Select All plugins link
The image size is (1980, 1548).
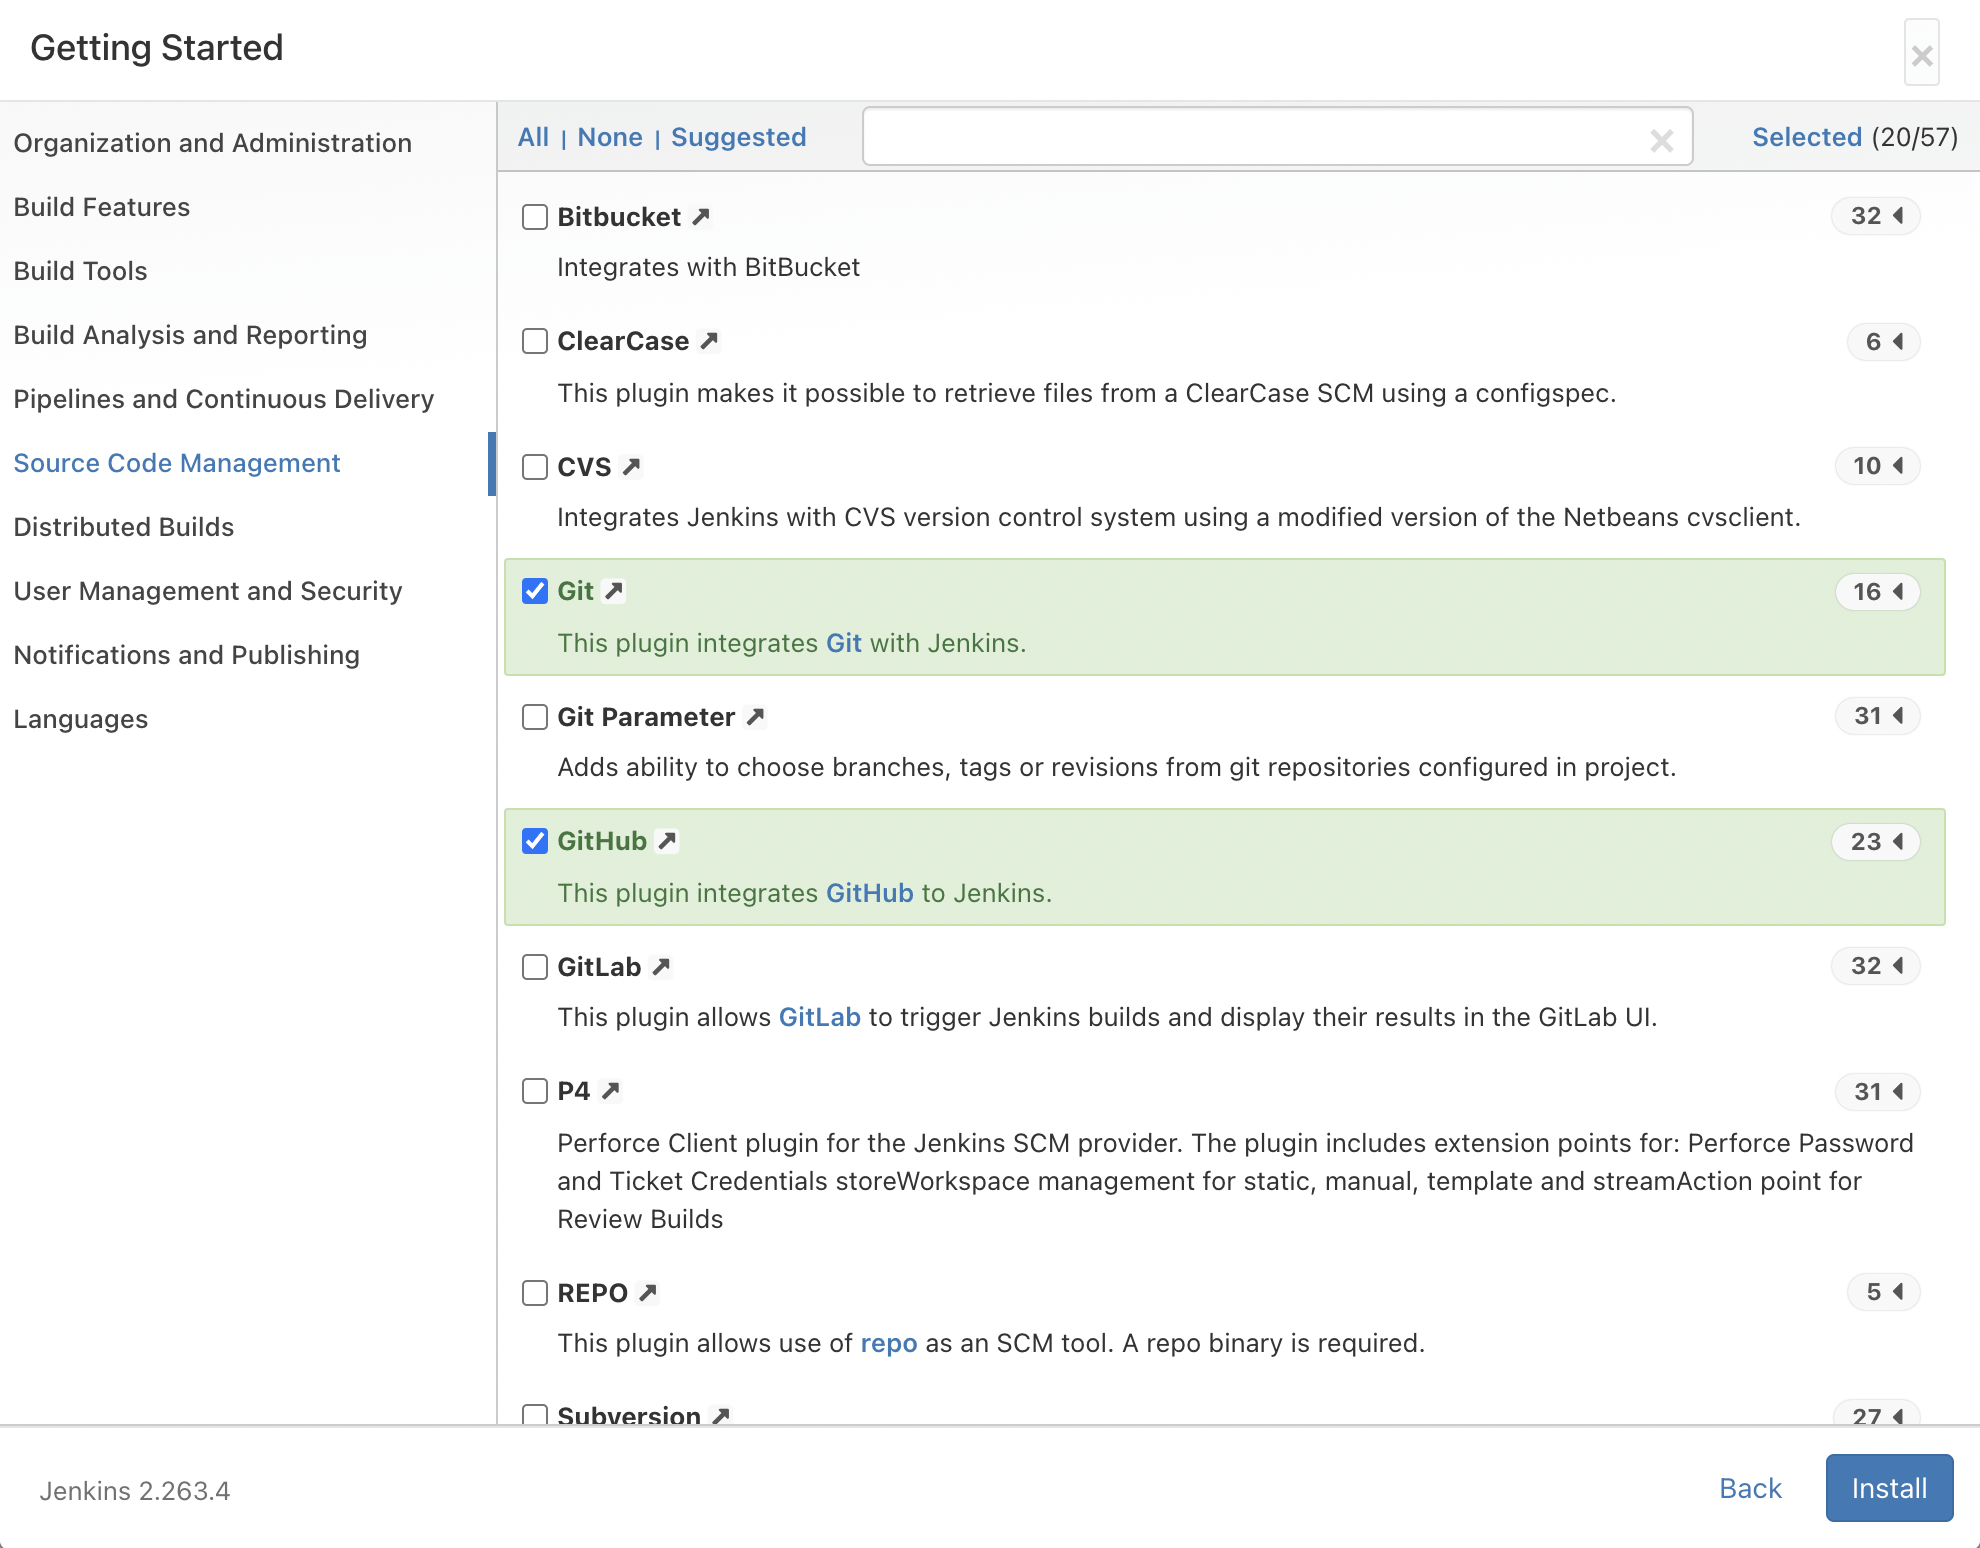pos(534,137)
